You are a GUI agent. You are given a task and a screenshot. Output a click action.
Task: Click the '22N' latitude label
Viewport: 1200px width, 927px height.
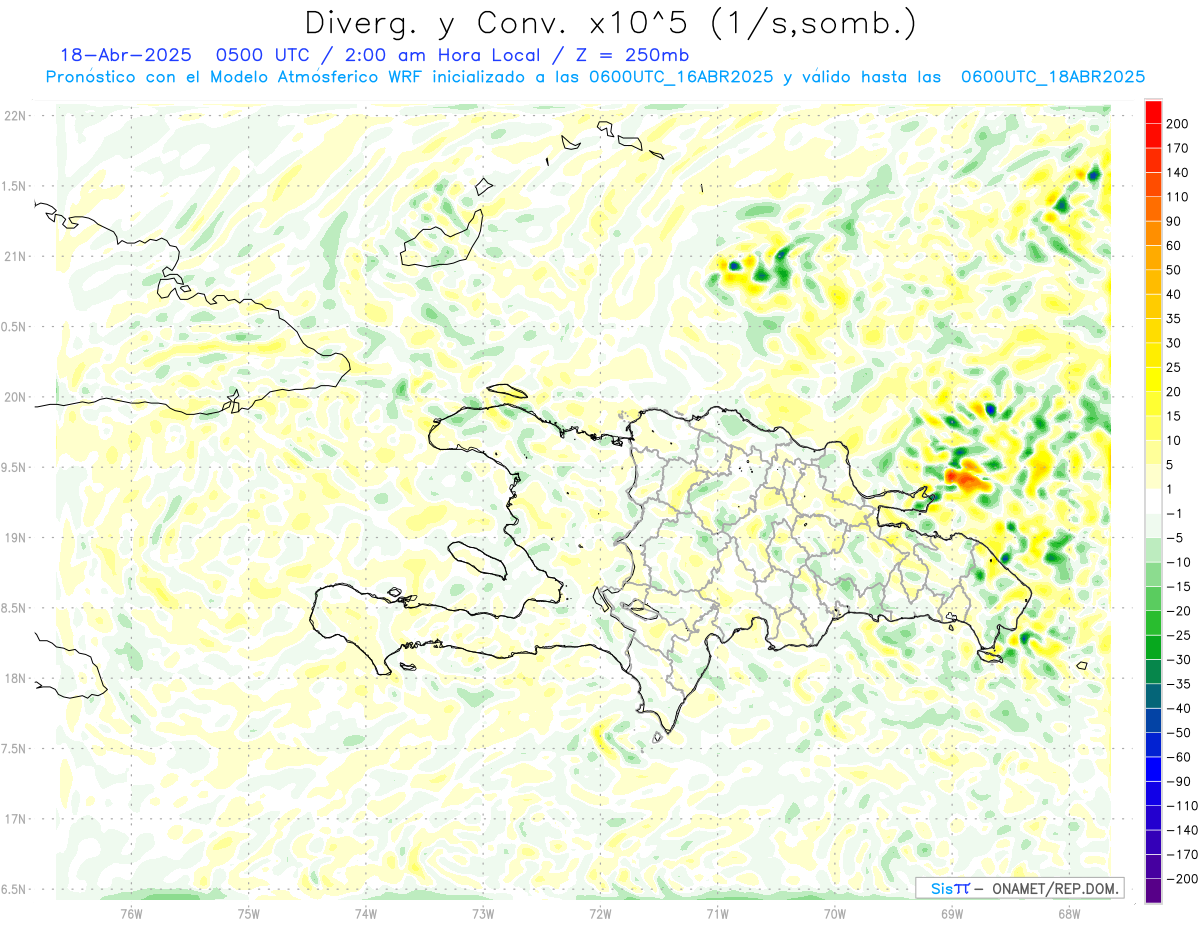pos(15,116)
